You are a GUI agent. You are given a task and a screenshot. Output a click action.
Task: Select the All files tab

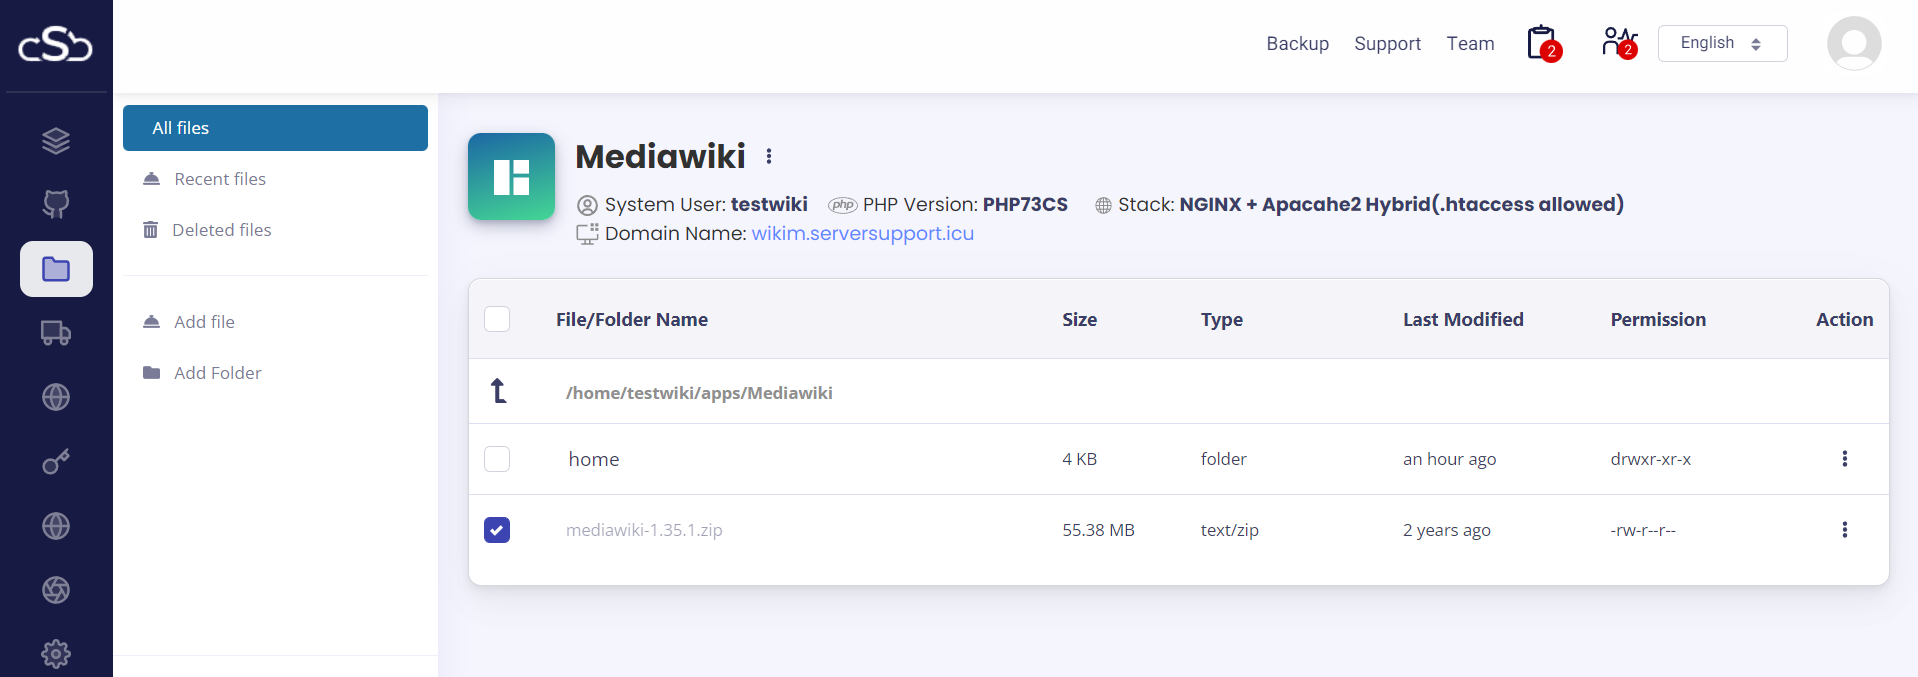pos(275,128)
